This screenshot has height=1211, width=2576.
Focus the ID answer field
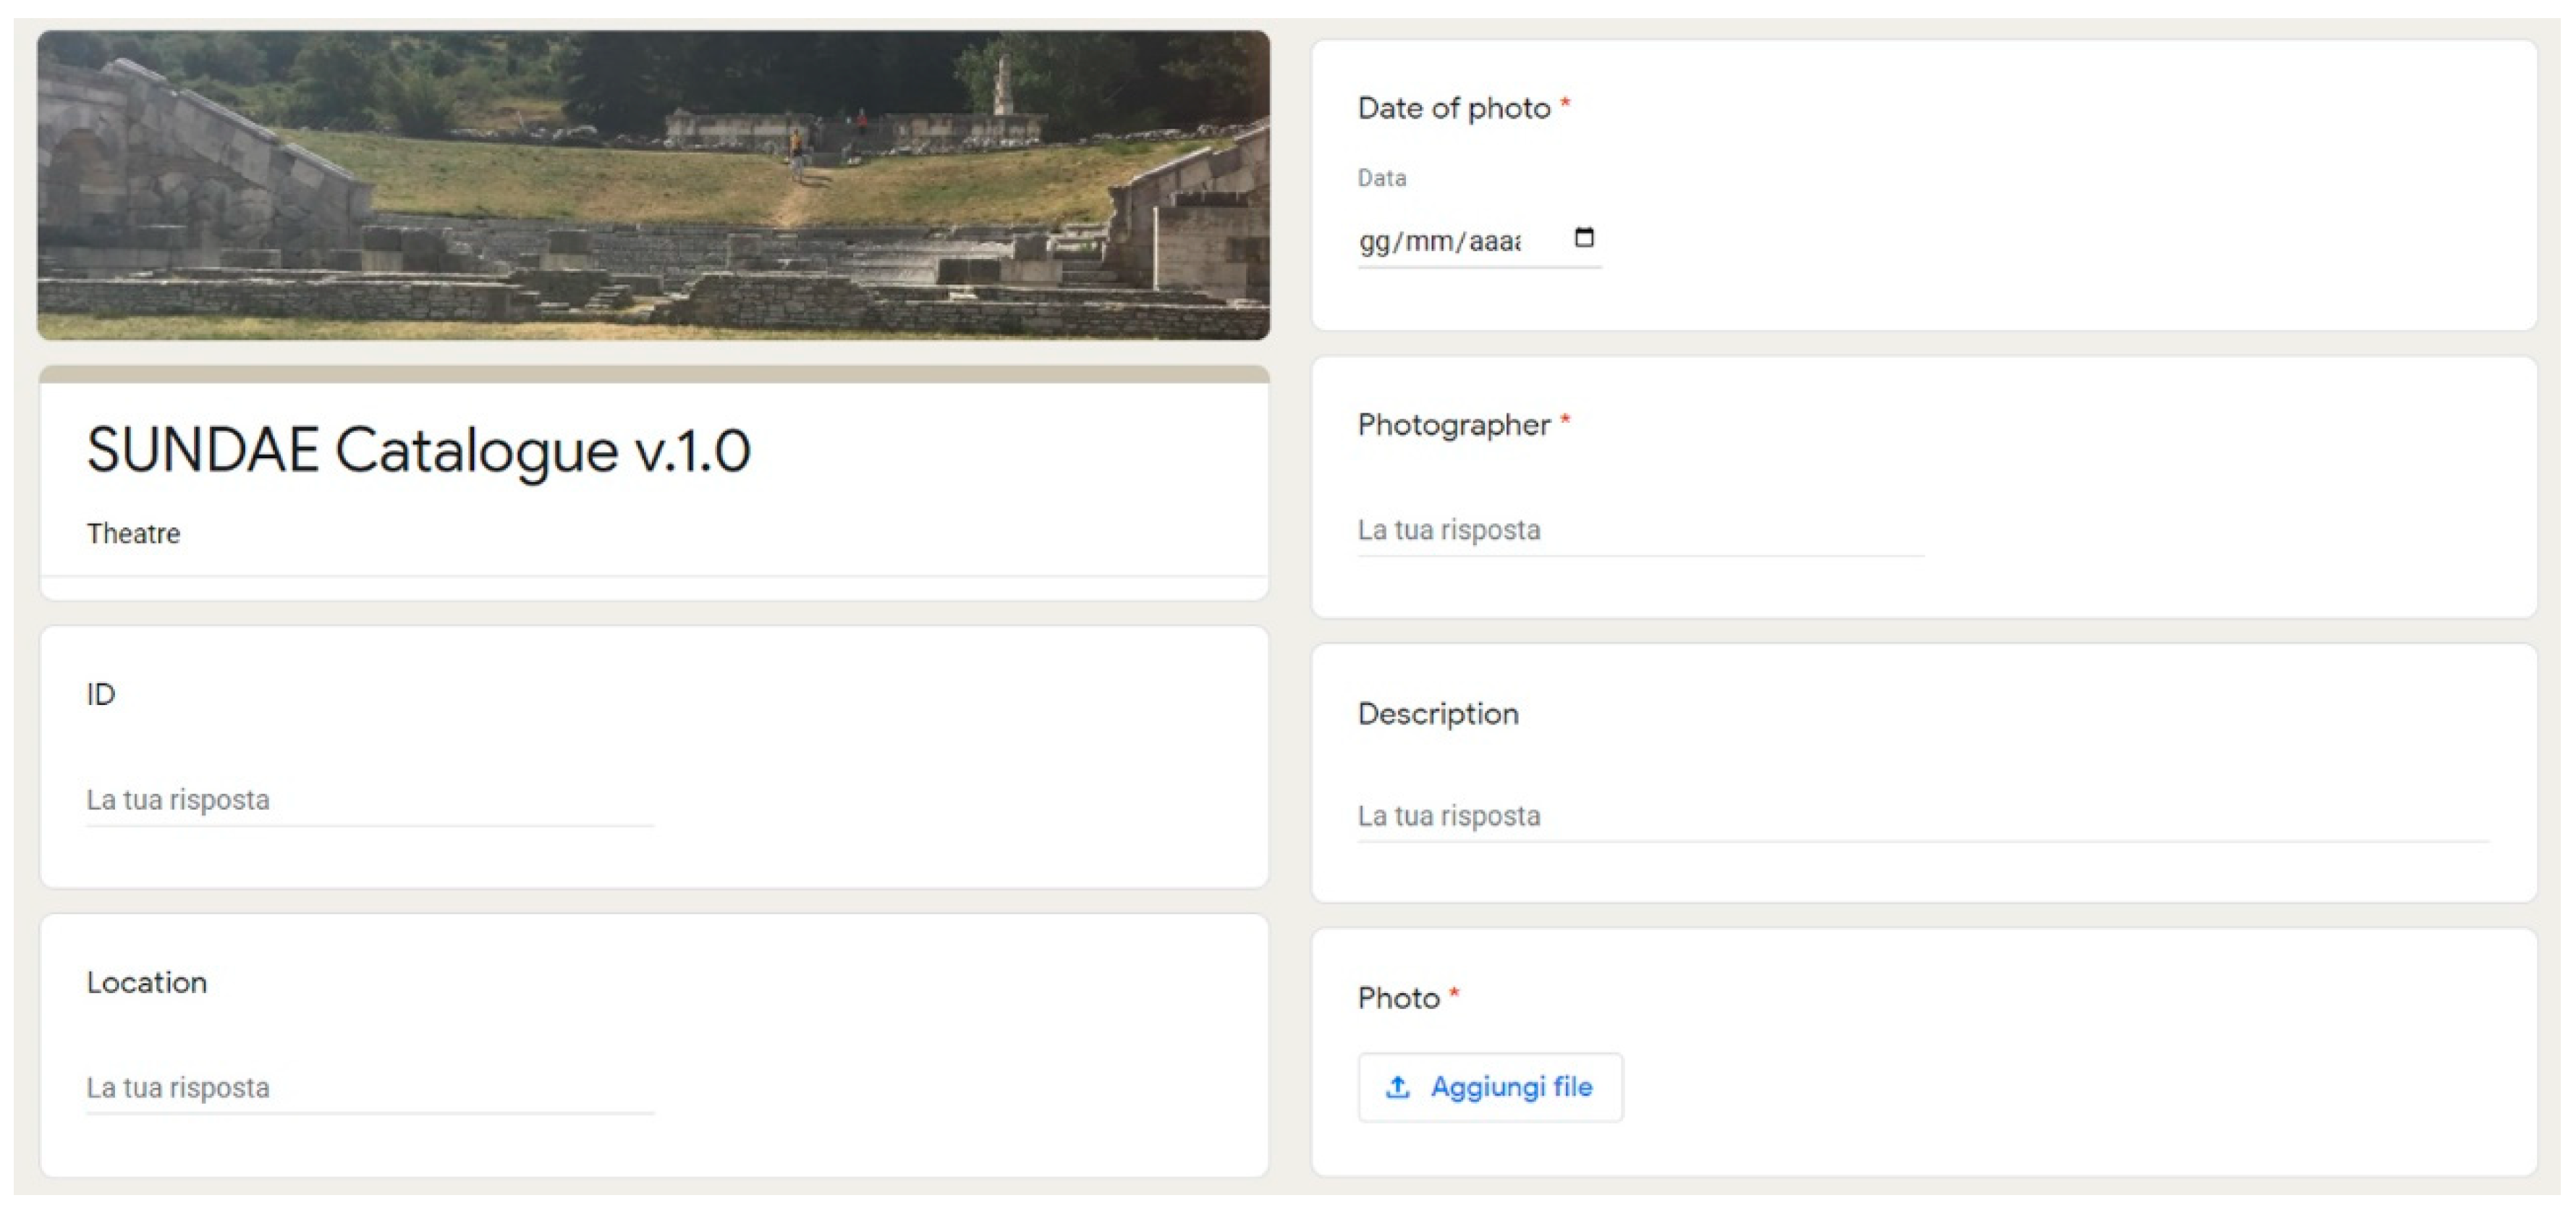pos(368,800)
